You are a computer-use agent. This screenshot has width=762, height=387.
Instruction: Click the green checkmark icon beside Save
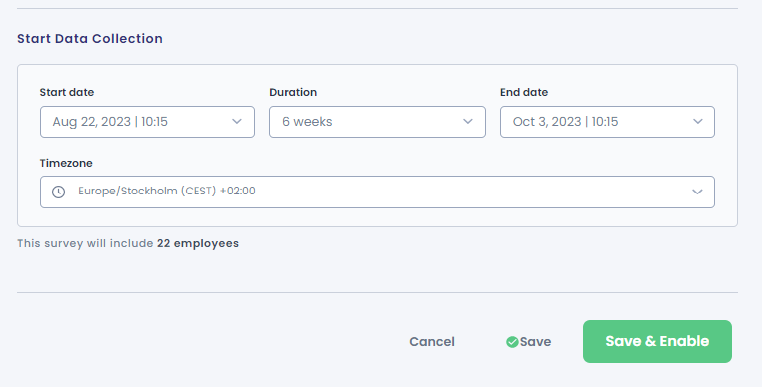coord(512,342)
